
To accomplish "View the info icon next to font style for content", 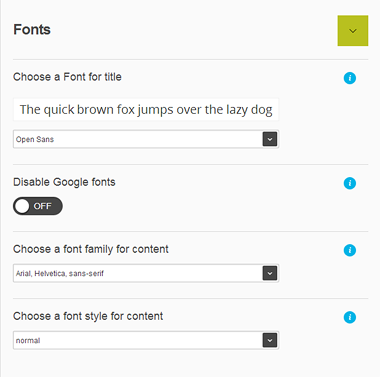I will click(x=350, y=317).
